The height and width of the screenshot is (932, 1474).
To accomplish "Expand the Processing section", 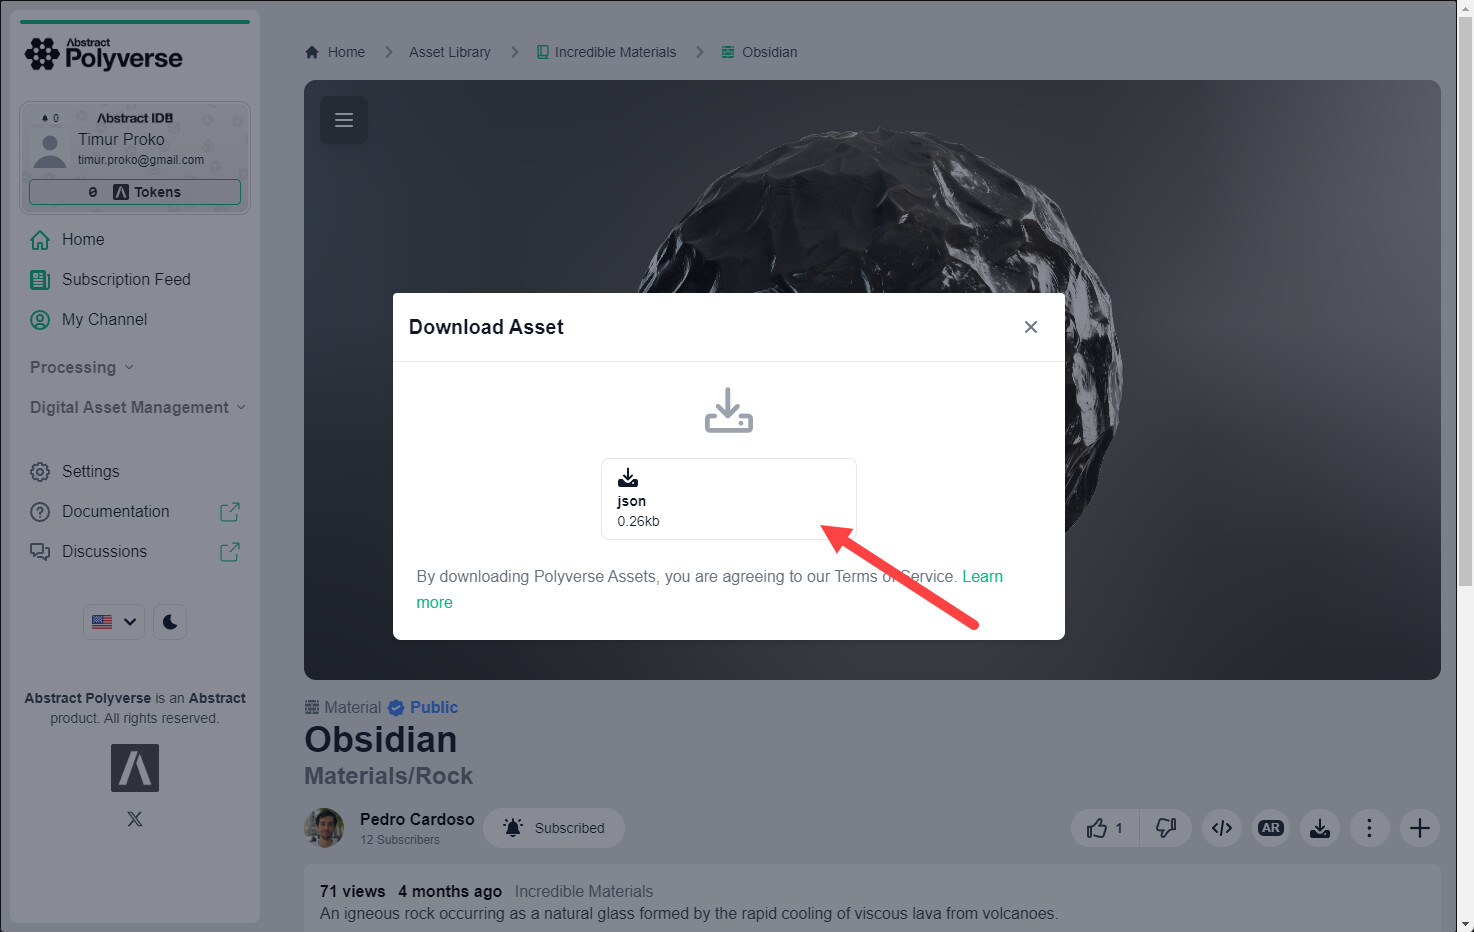I will (x=82, y=367).
